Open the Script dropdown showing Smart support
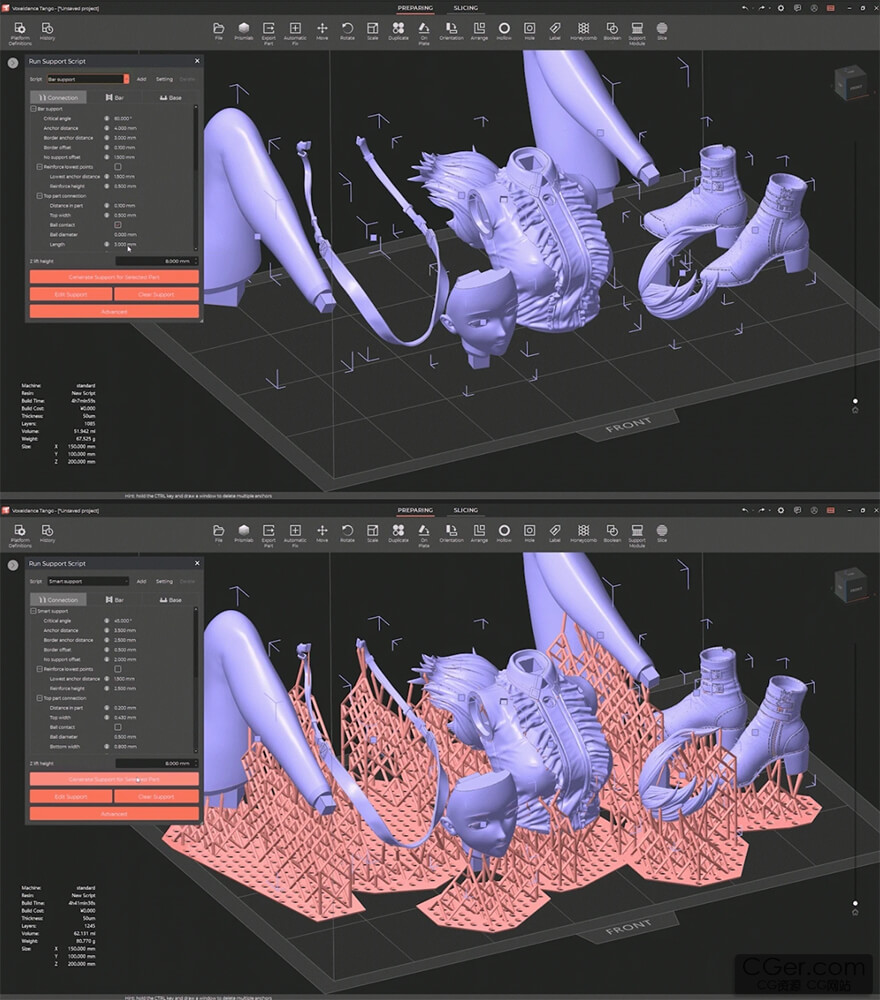The image size is (880, 1000). pos(88,581)
